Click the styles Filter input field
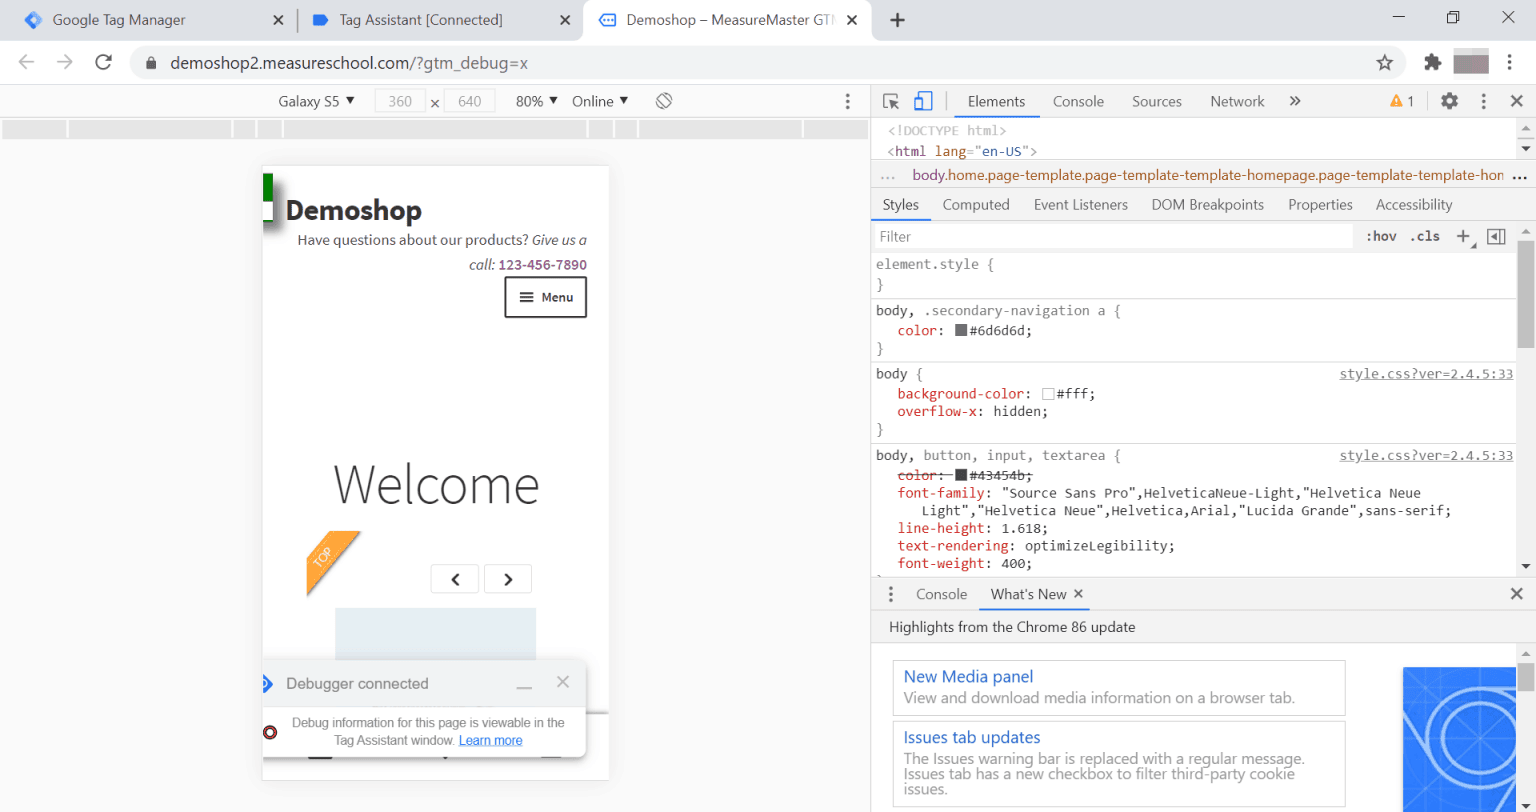 point(1110,237)
